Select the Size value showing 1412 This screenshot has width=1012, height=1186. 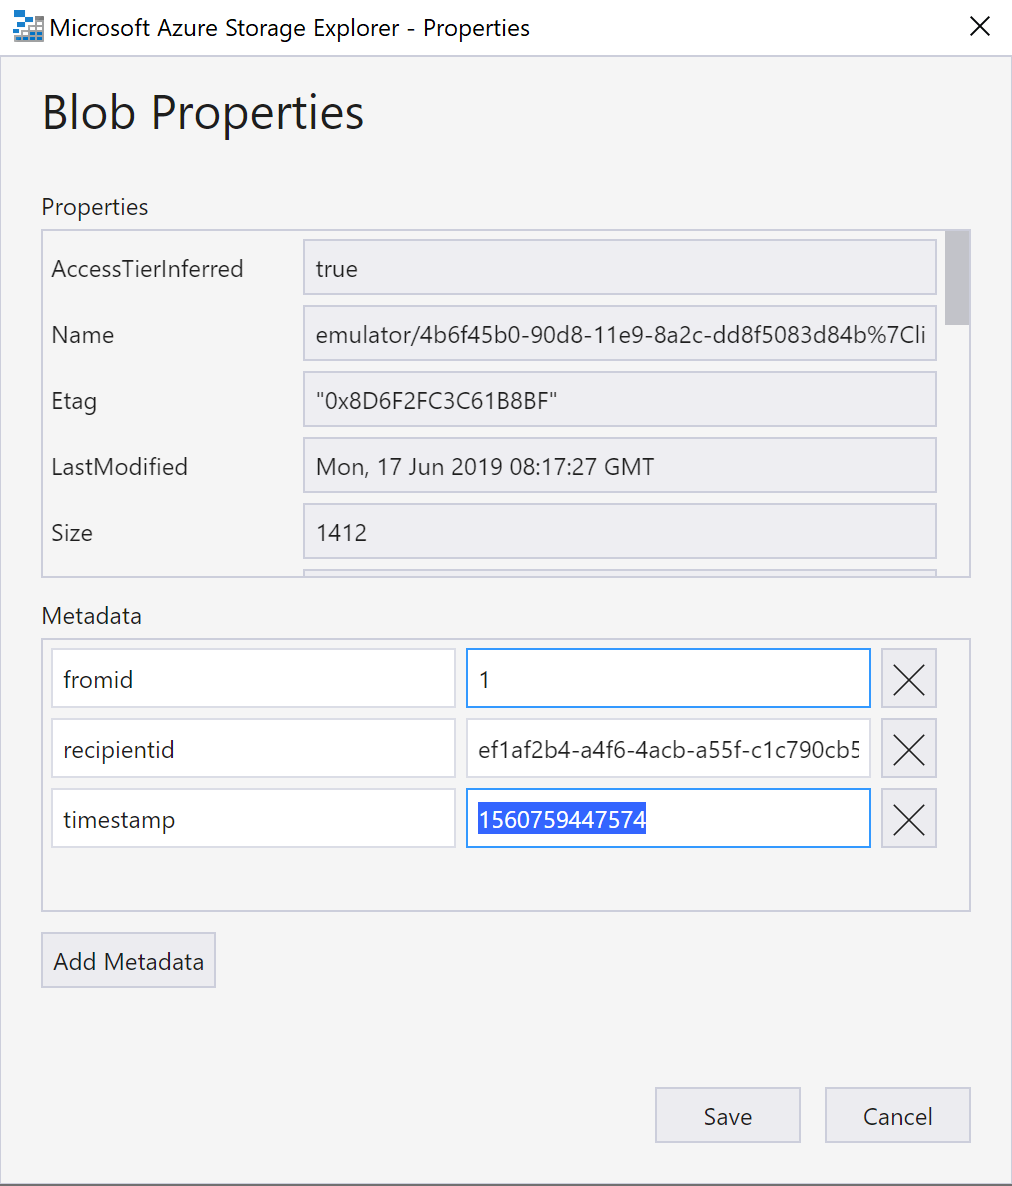tap(619, 531)
